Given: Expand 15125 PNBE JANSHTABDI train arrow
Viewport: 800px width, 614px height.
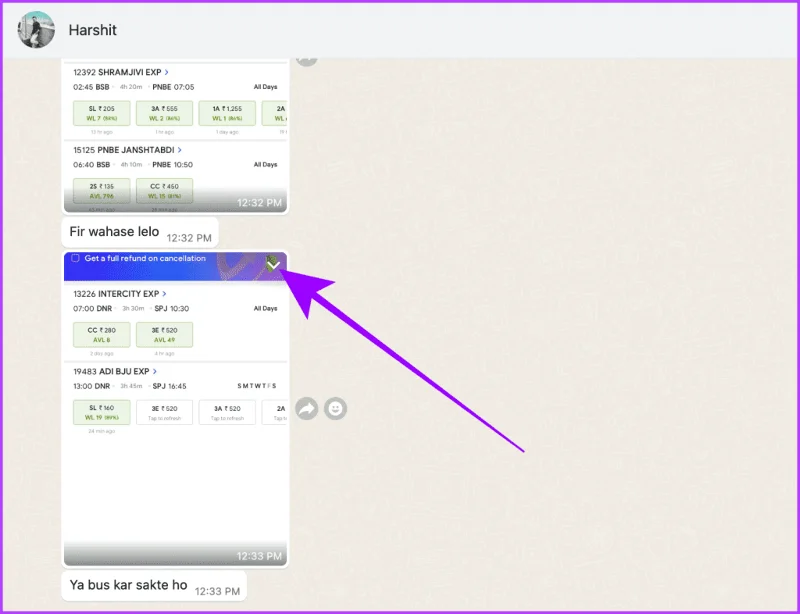Looking at the screenshot, I should pyautogui.click(x=180, y=150).
